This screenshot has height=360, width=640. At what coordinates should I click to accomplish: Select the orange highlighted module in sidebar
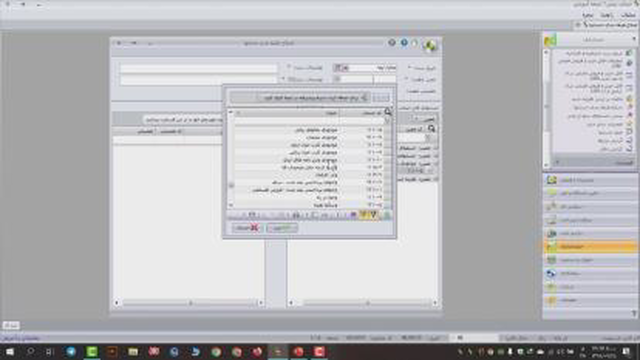(x=590, y=247)
